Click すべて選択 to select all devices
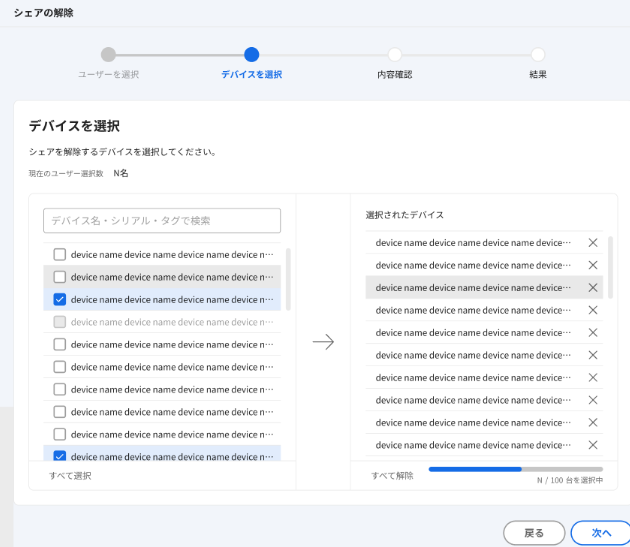Screen dimensions: 630x547 click(x=70, y=476)
